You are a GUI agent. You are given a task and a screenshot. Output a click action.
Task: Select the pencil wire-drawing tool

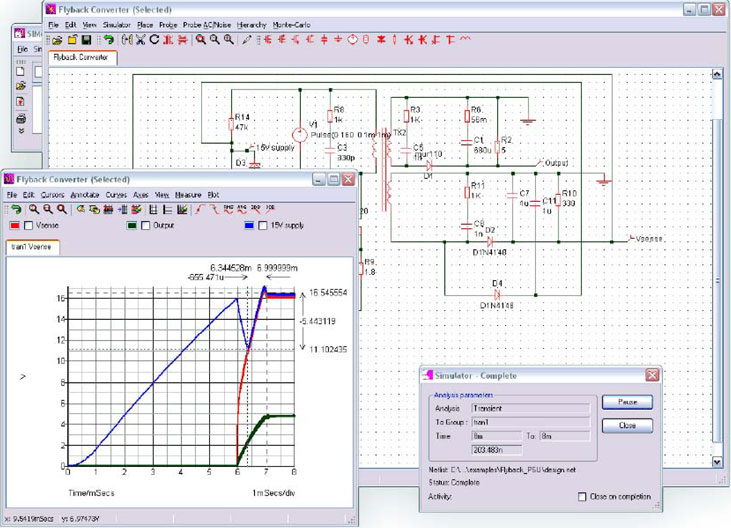tap(247, 40)
